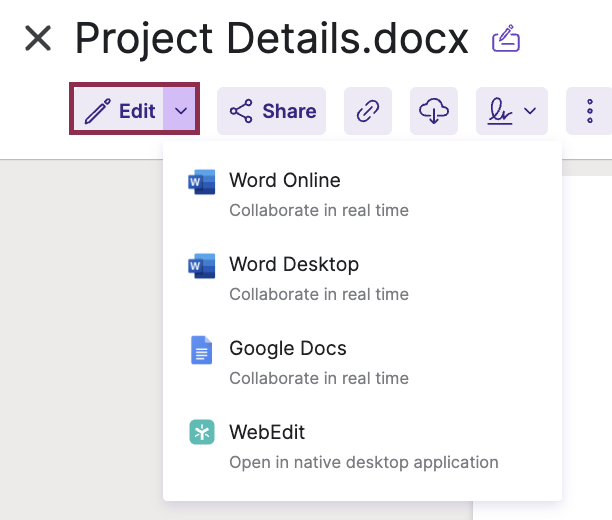Open the Edit dropdown arrow
Screen dimensions: 612x520
tap(181, 111)
